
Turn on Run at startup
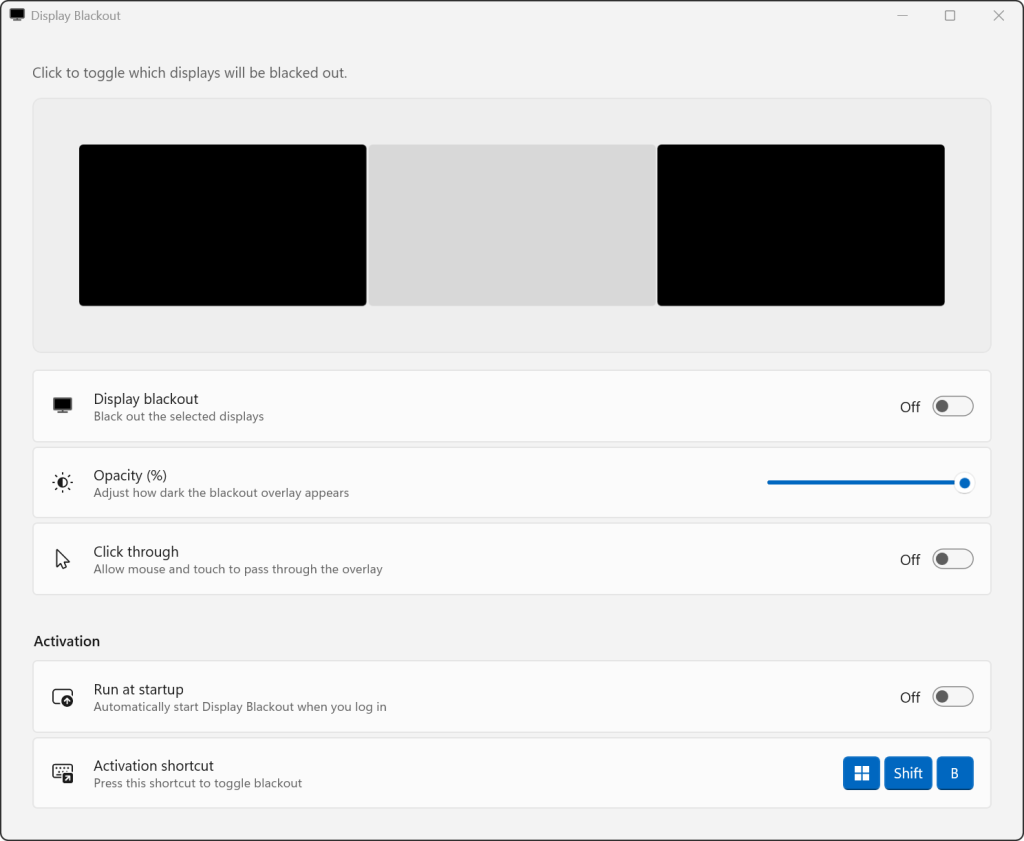pyautogui.click(x=952, y=696)
